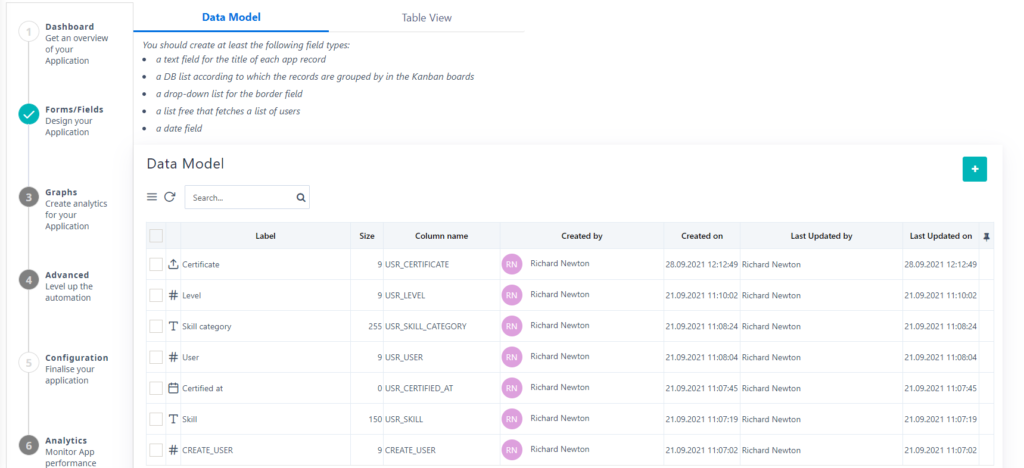Click the calendar icon for Certified at
This screenshot has width=1024, height=468.
click(173, 388)
